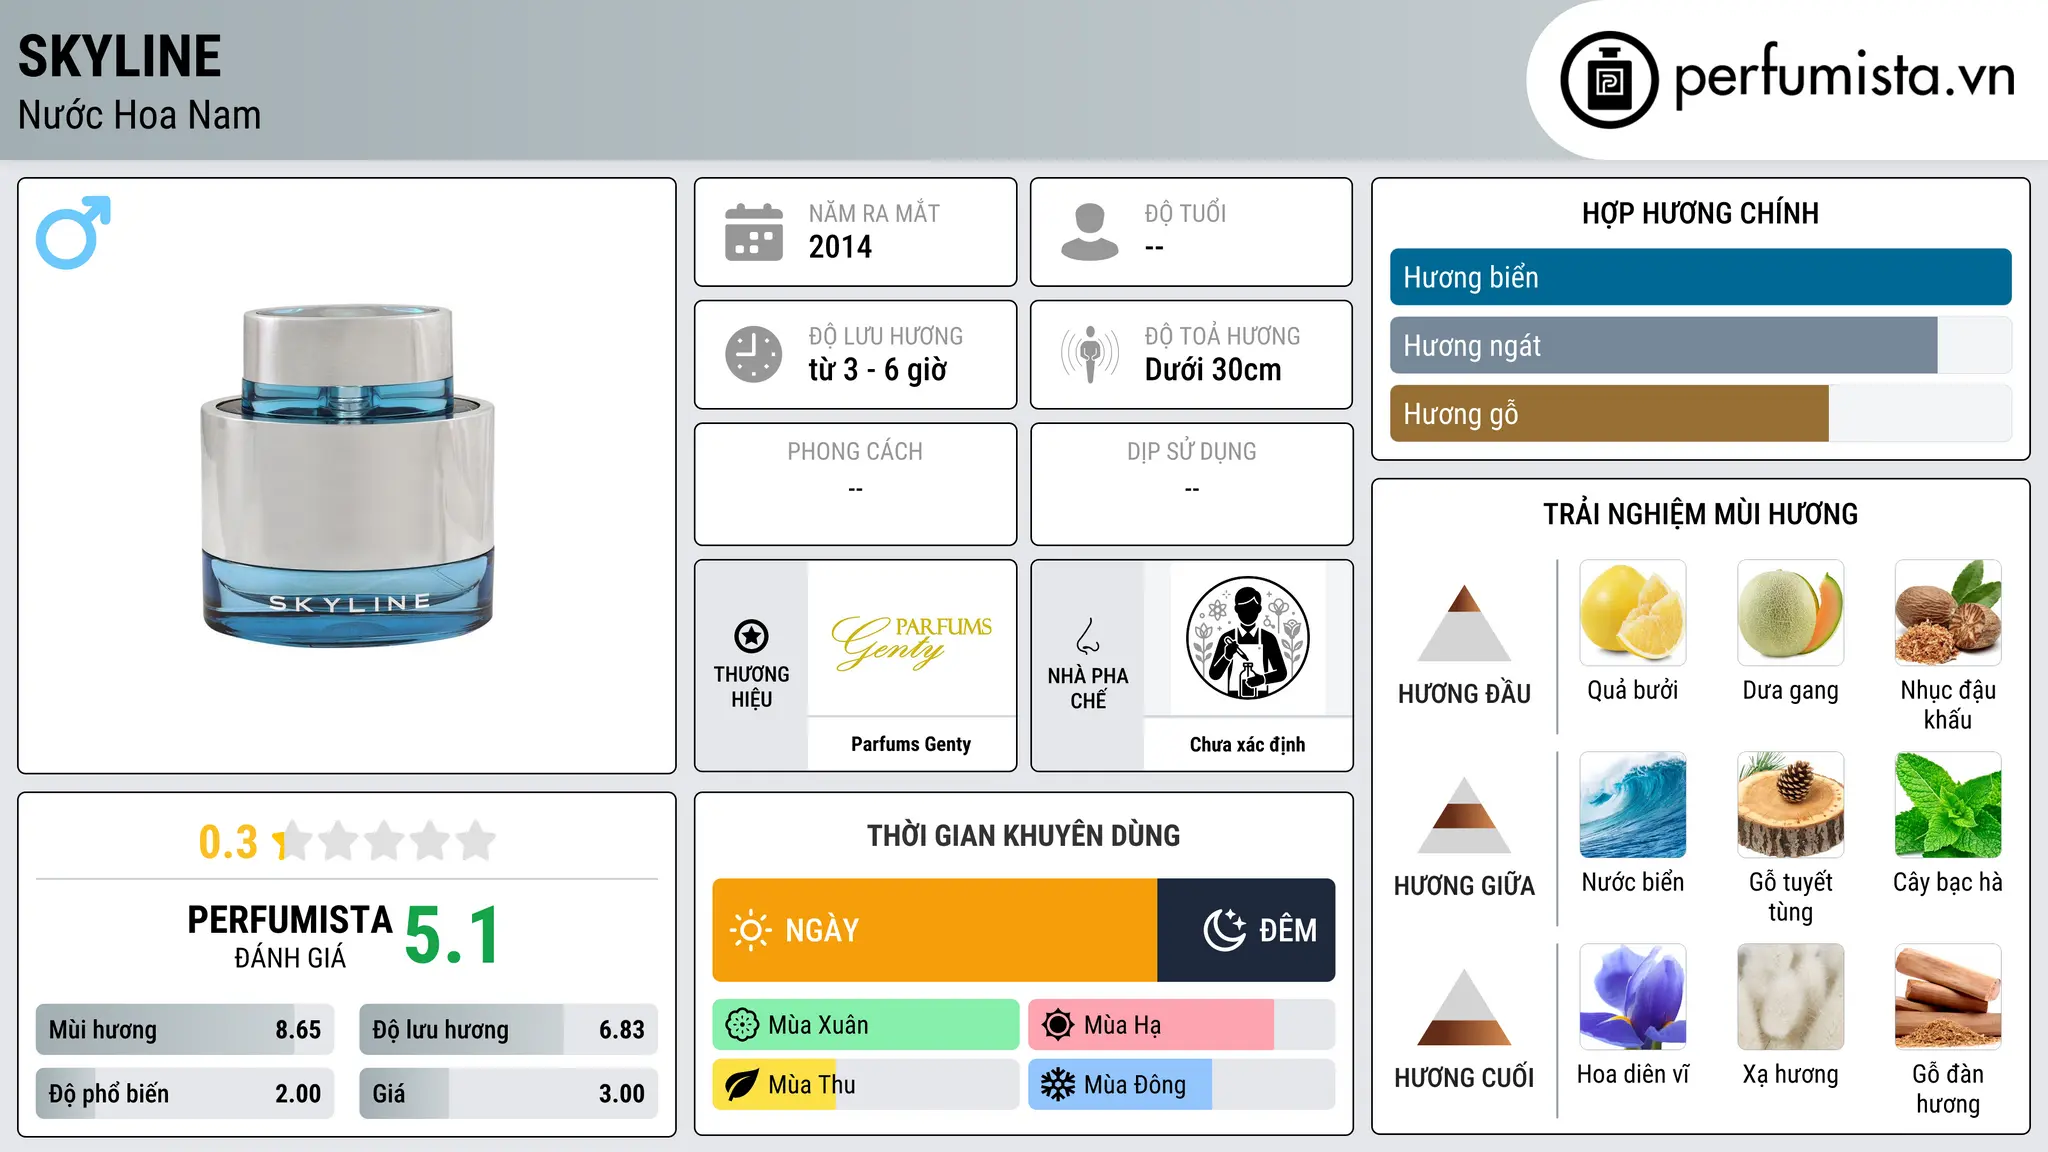Click the person icon beside Độ tuổi
The width and height of the screenshot is (2048, 1152).
click(1089, 232)
